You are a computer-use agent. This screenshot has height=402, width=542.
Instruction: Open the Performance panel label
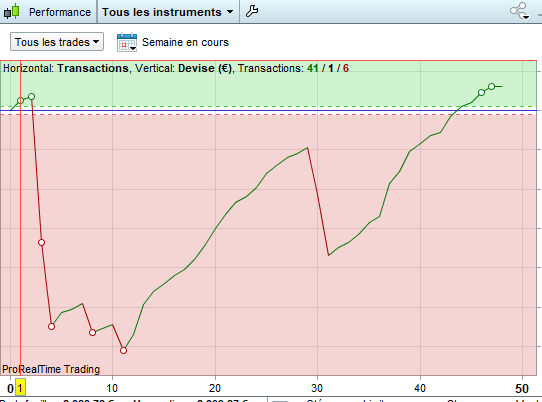(60, 12)
